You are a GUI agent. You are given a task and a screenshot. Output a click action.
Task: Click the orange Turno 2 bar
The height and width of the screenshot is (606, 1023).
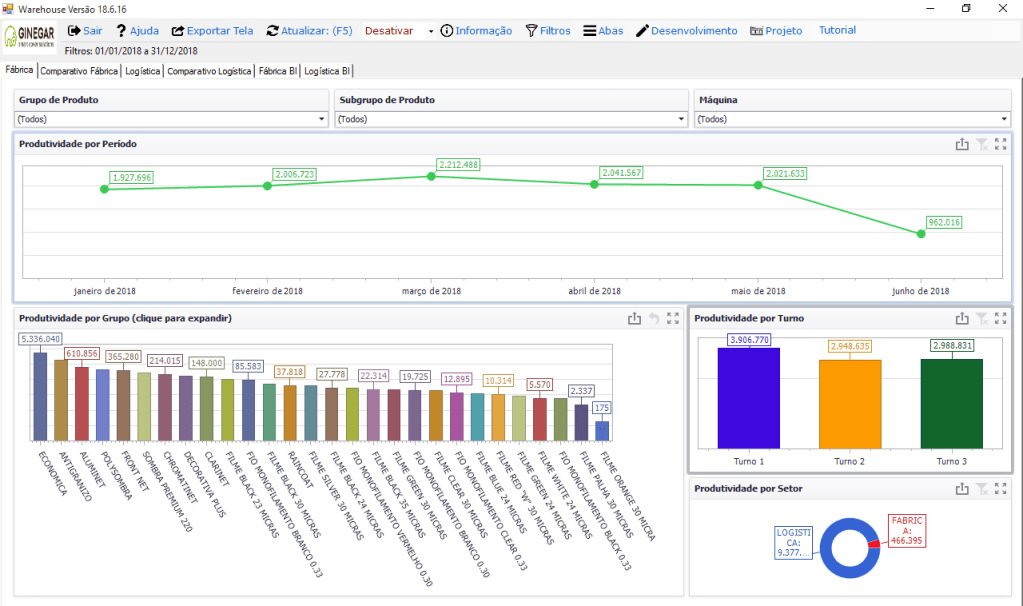click(x=849, y=403)
